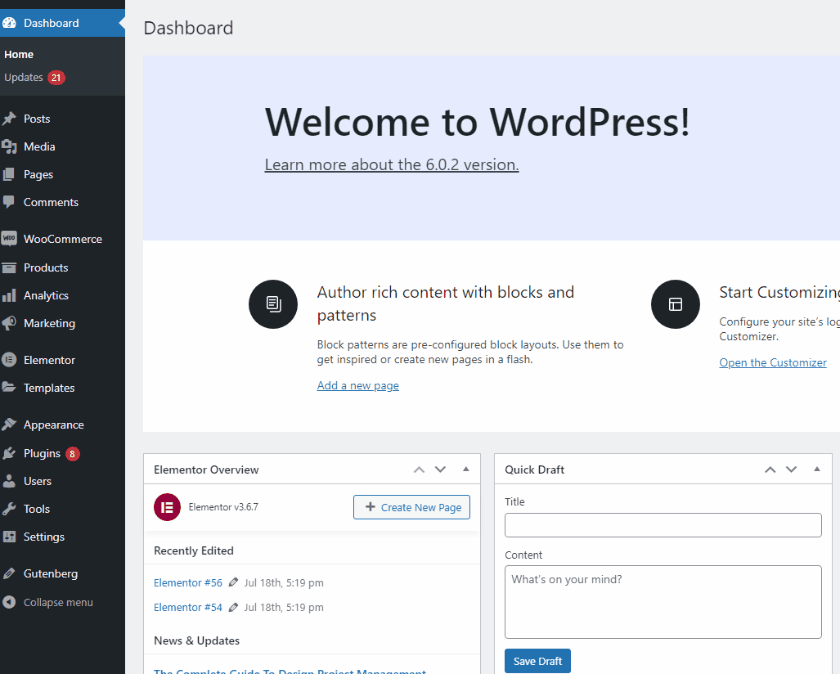Click the Collapse menu label

(58, 602)
